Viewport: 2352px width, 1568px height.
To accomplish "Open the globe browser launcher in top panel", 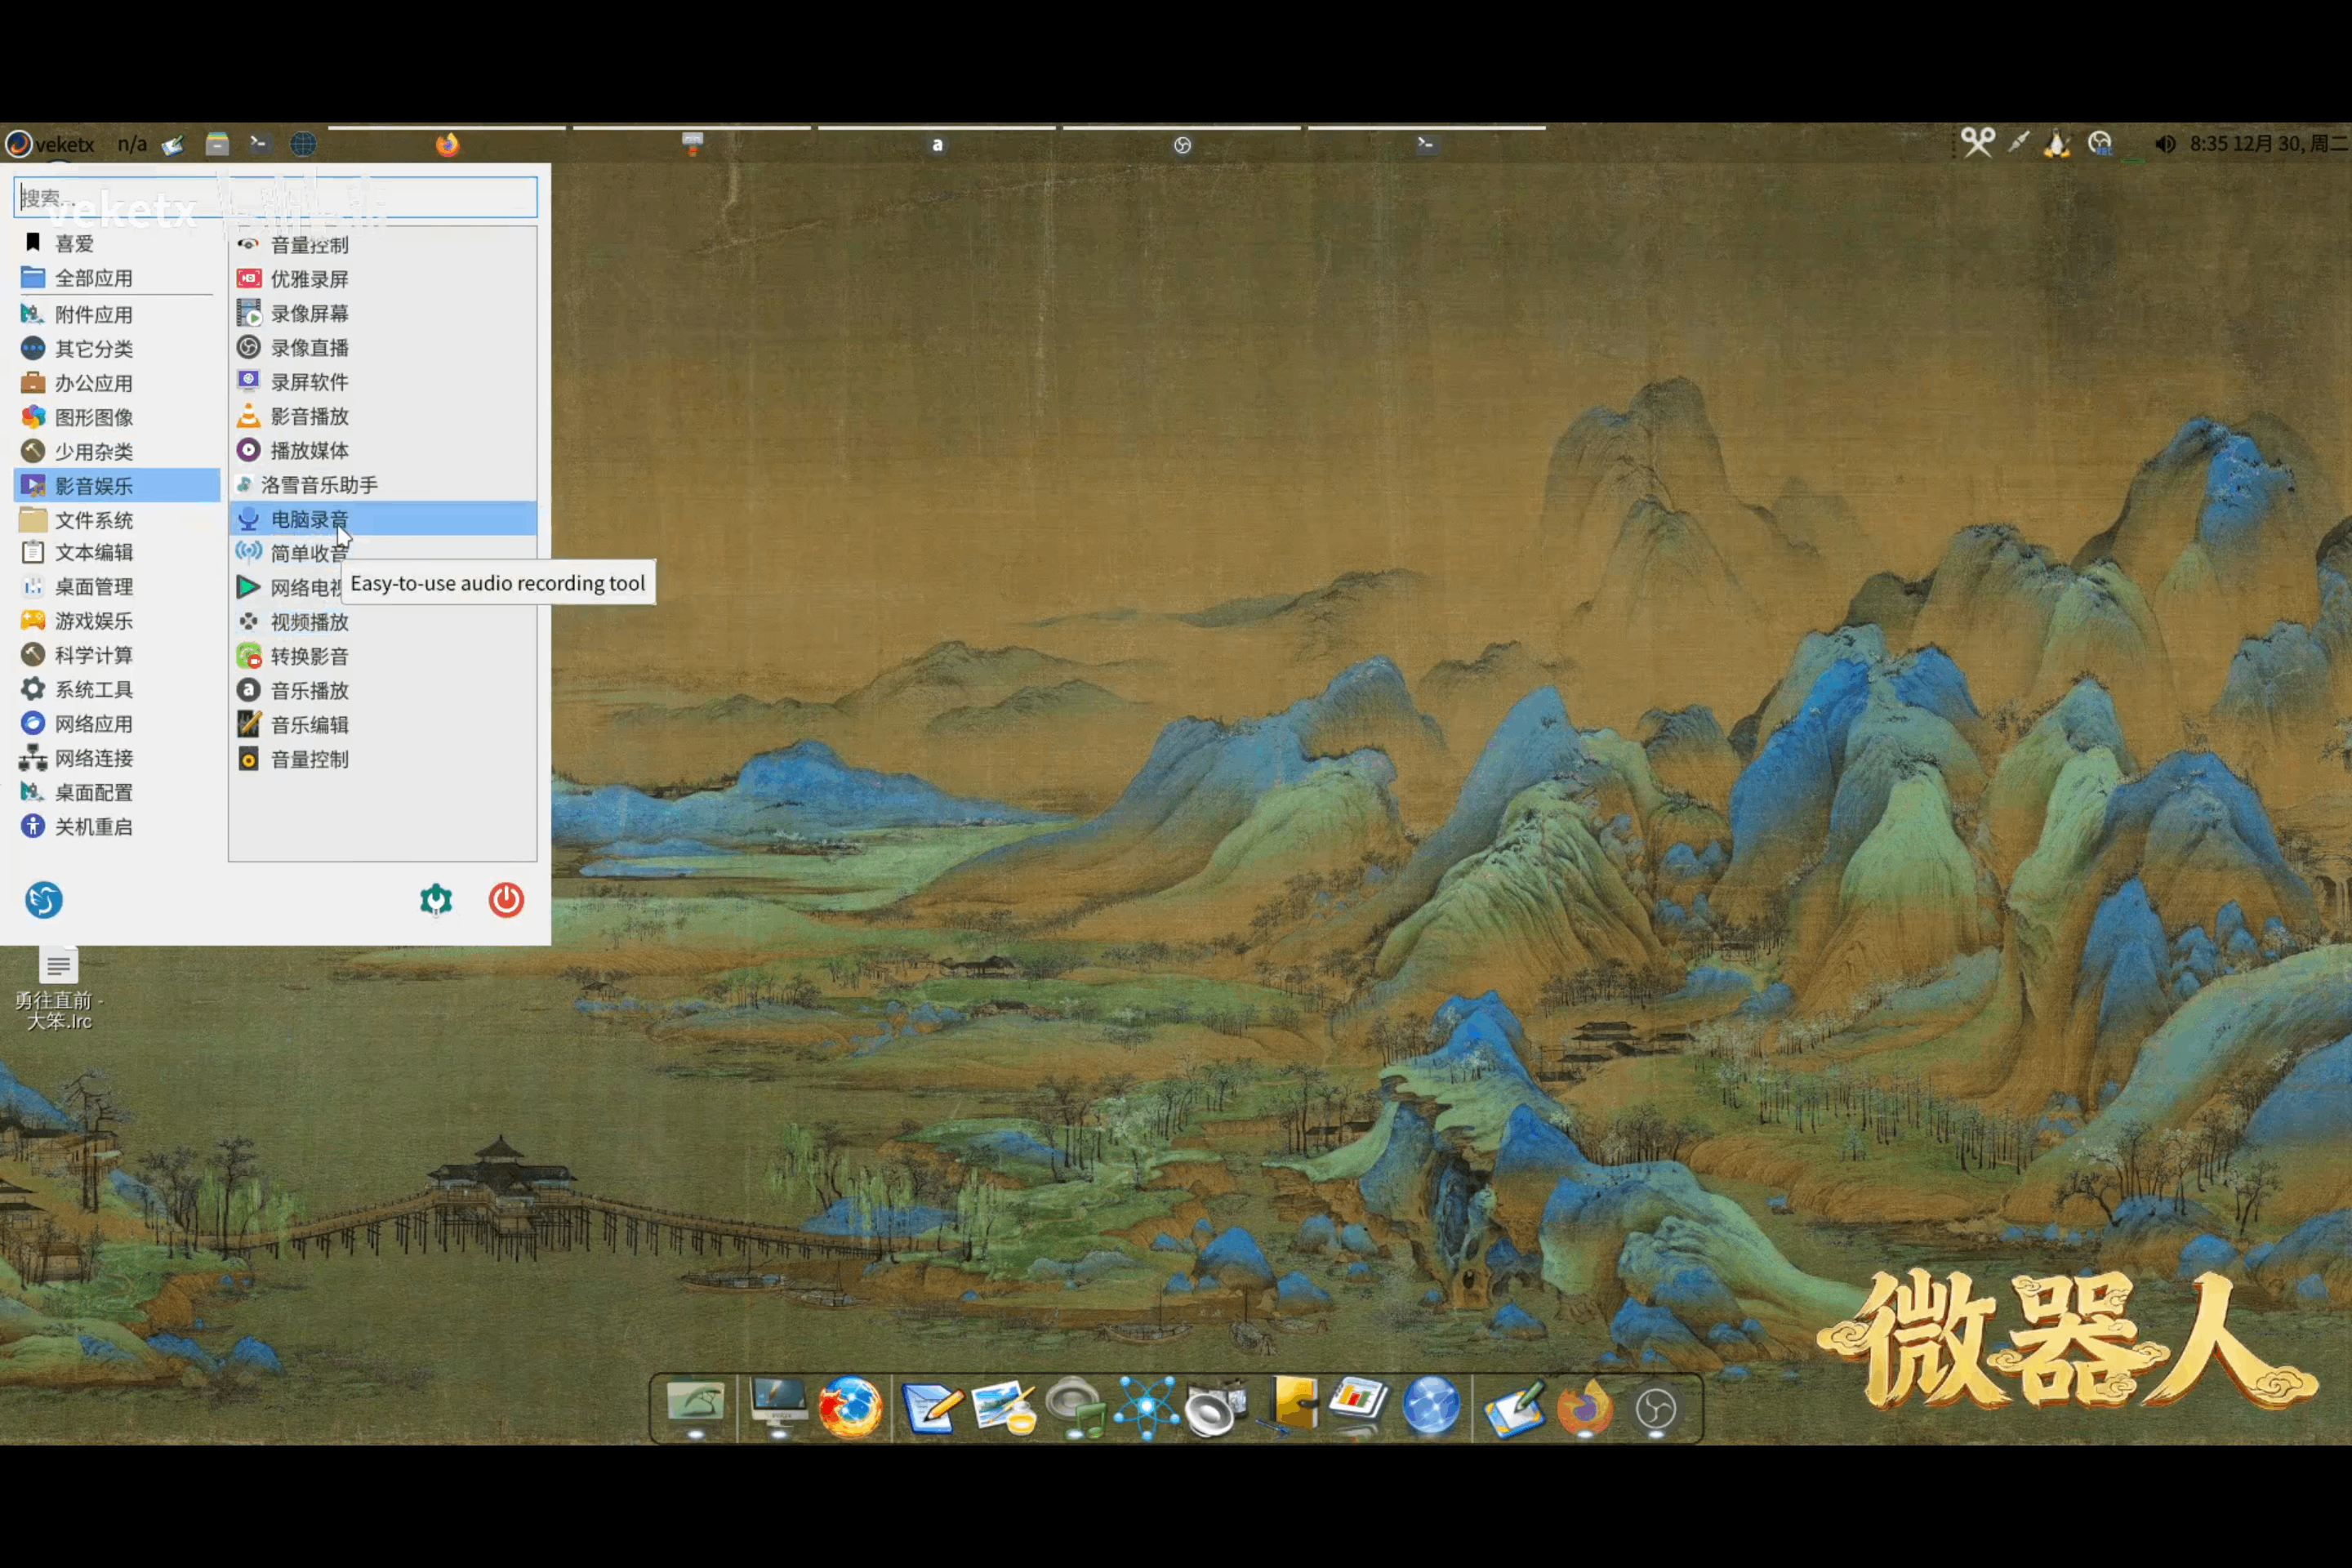I will tap(303, 144).
